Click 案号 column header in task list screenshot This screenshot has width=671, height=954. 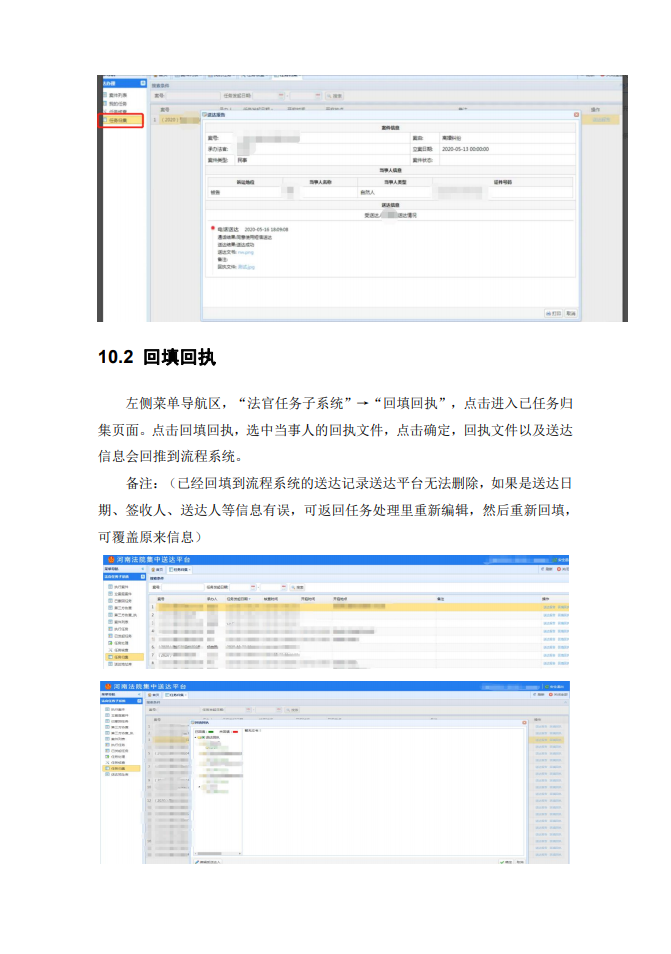coord(160,599)
